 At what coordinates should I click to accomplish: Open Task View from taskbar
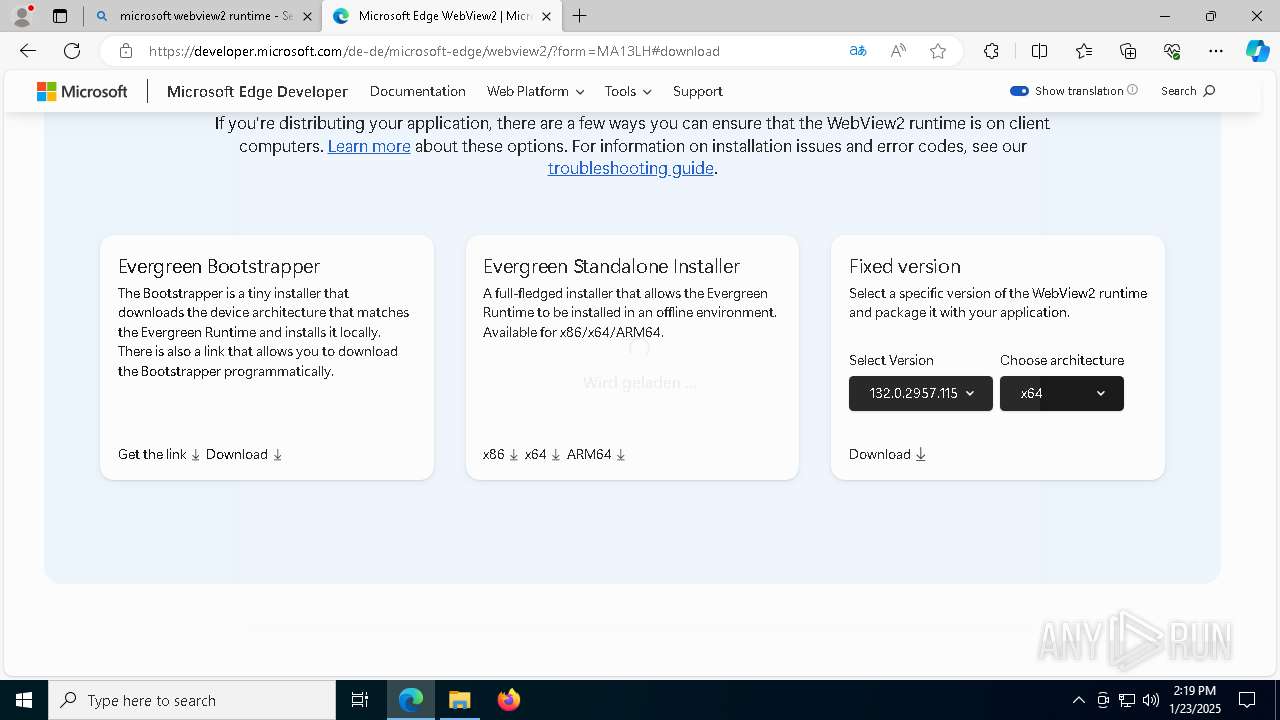[x=360, y=700]
